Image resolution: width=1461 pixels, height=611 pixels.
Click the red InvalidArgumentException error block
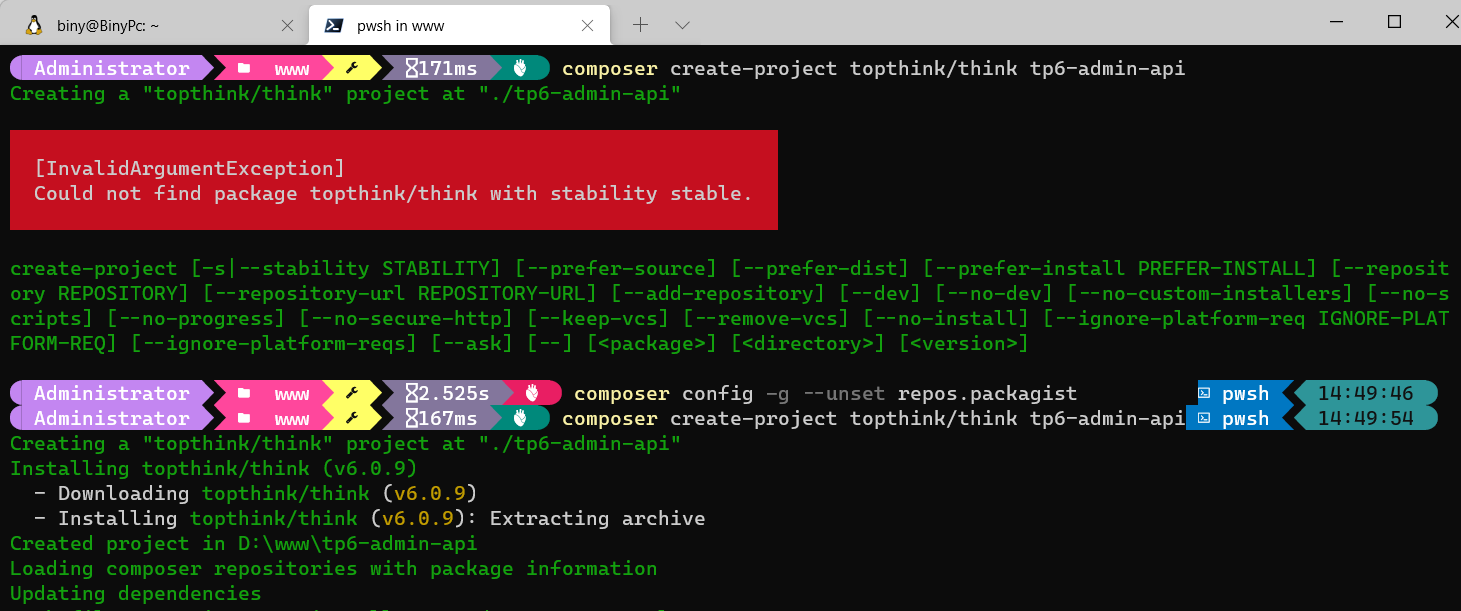coord(393,181)
